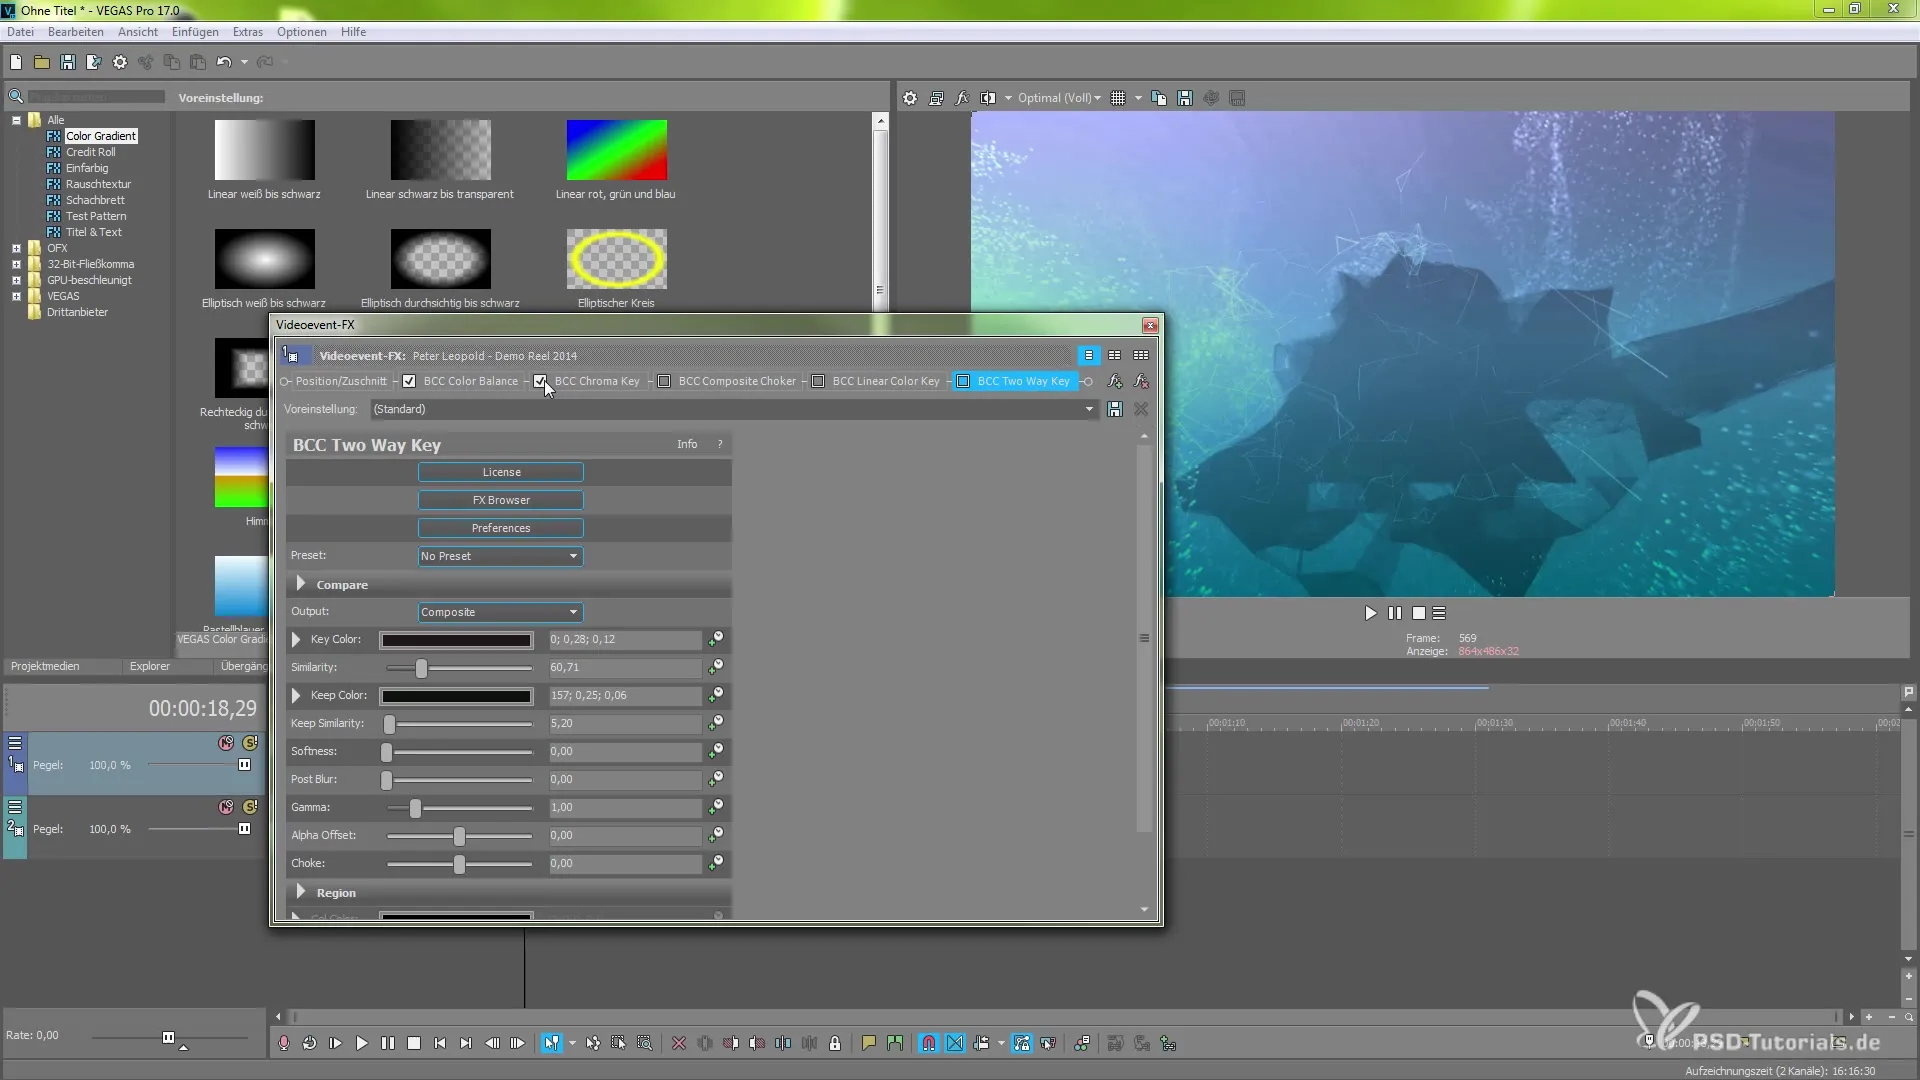The image size is (1920, 1080).
Task: Click the FX Browser button
Action: click(x=501, y=500)
